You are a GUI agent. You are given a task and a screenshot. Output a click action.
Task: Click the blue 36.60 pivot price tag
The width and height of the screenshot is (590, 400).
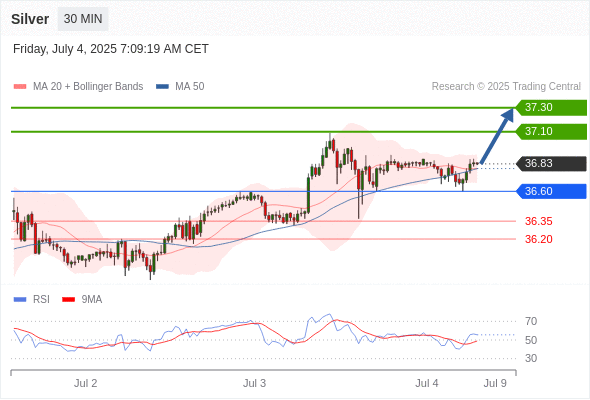pos(551,192)
